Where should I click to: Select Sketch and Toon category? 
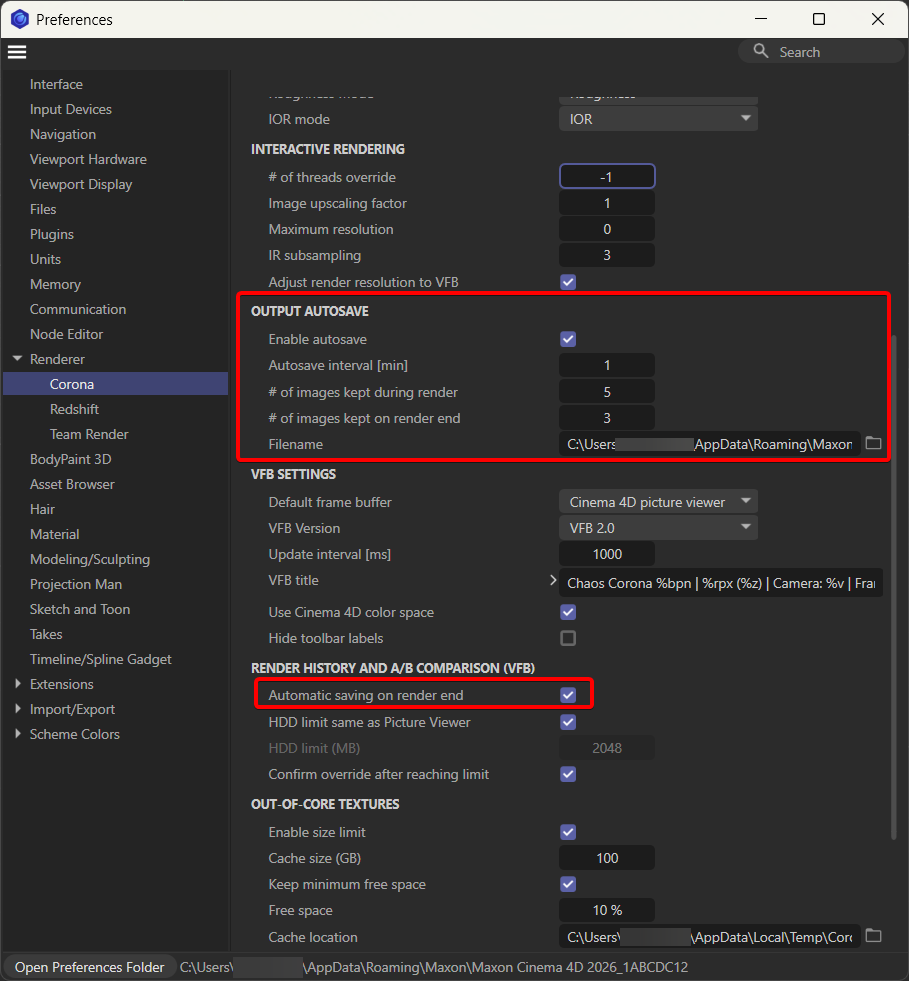coord(80,609)
